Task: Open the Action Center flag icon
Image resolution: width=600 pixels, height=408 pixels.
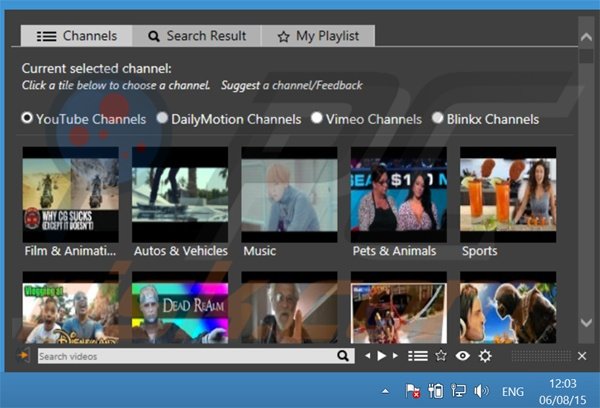Action: point(412,391)
